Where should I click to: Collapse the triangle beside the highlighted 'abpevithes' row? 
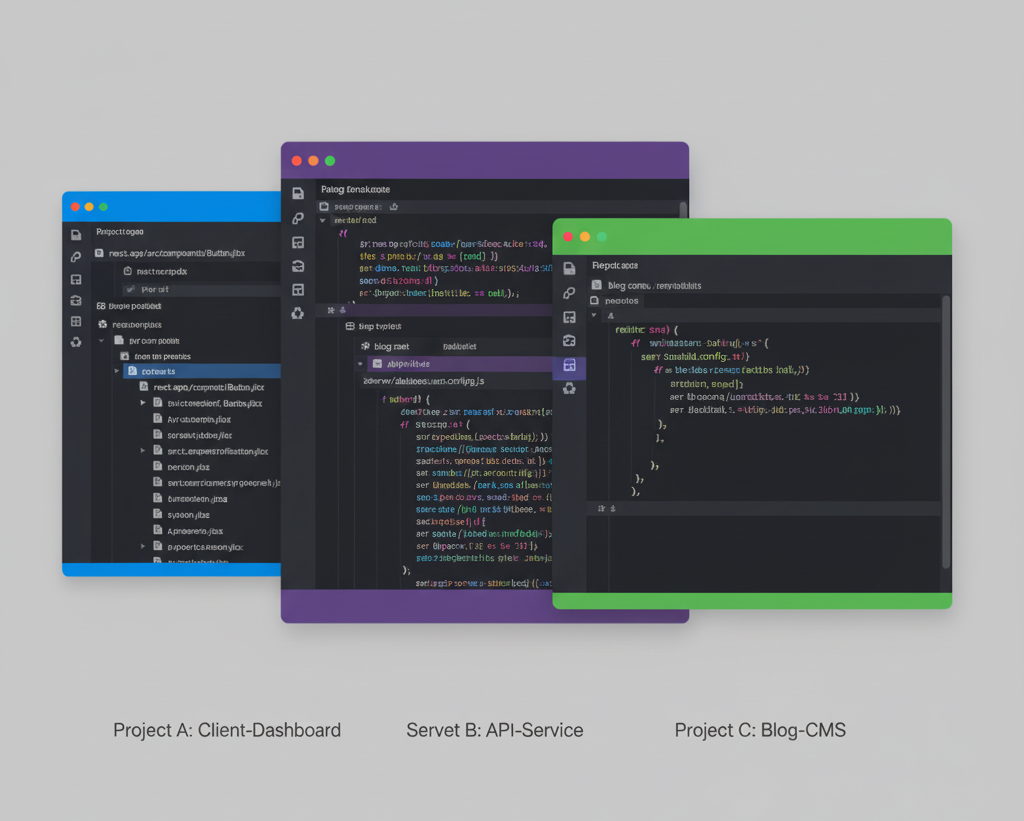click(360, 364)
